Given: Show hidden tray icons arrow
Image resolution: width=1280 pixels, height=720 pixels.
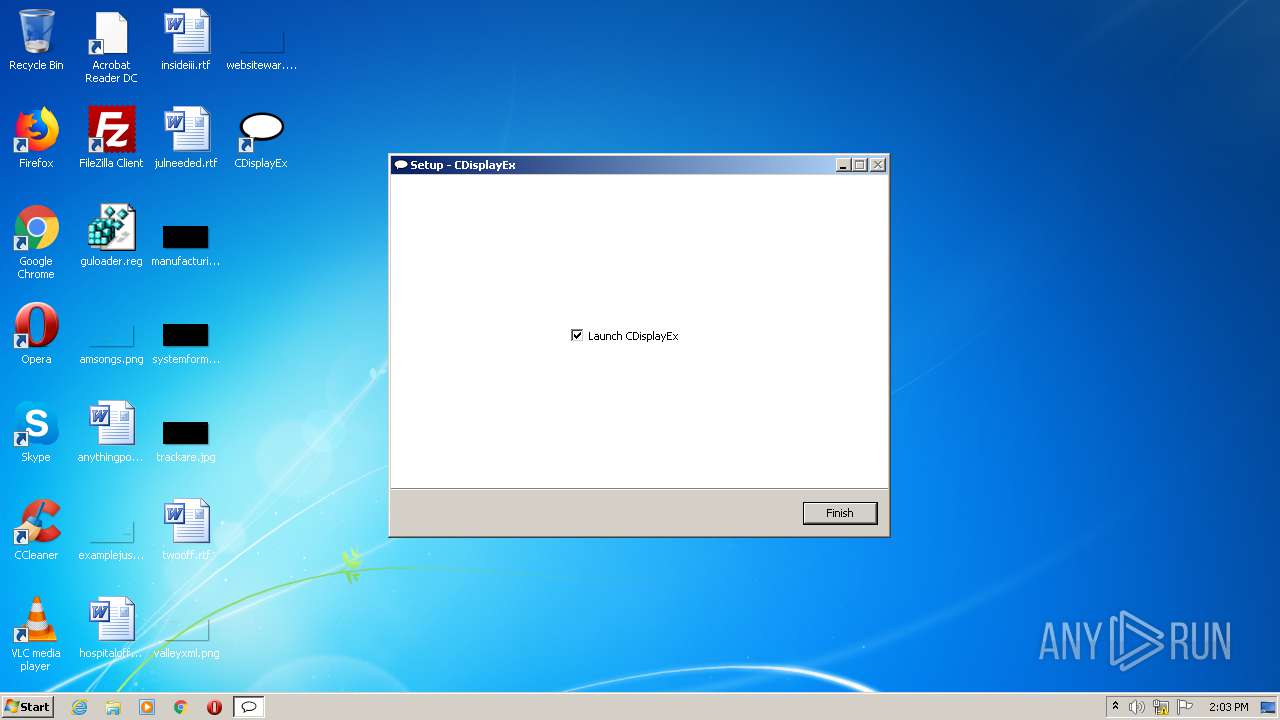Looking at the screenshot, I should 1115,707.
